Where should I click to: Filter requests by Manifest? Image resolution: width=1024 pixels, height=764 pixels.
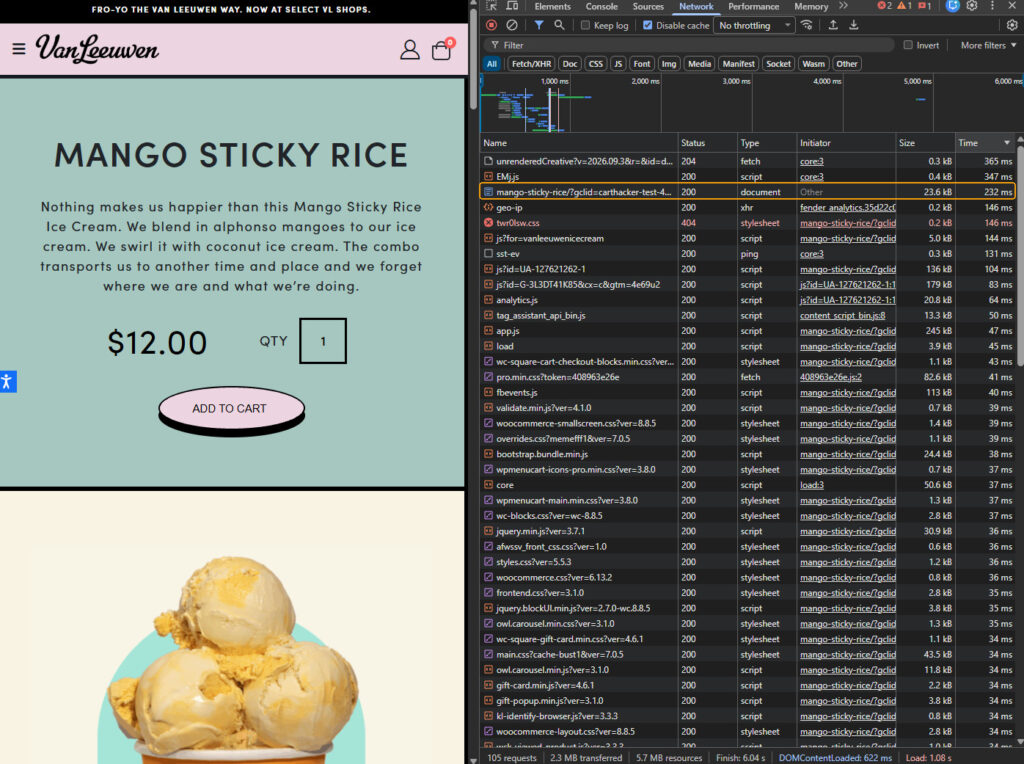point(739,64)
